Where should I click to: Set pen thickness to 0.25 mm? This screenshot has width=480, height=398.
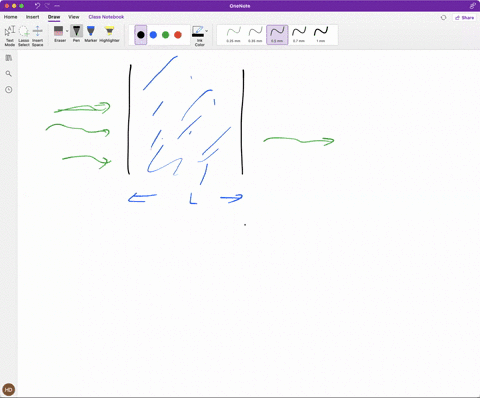234,35
